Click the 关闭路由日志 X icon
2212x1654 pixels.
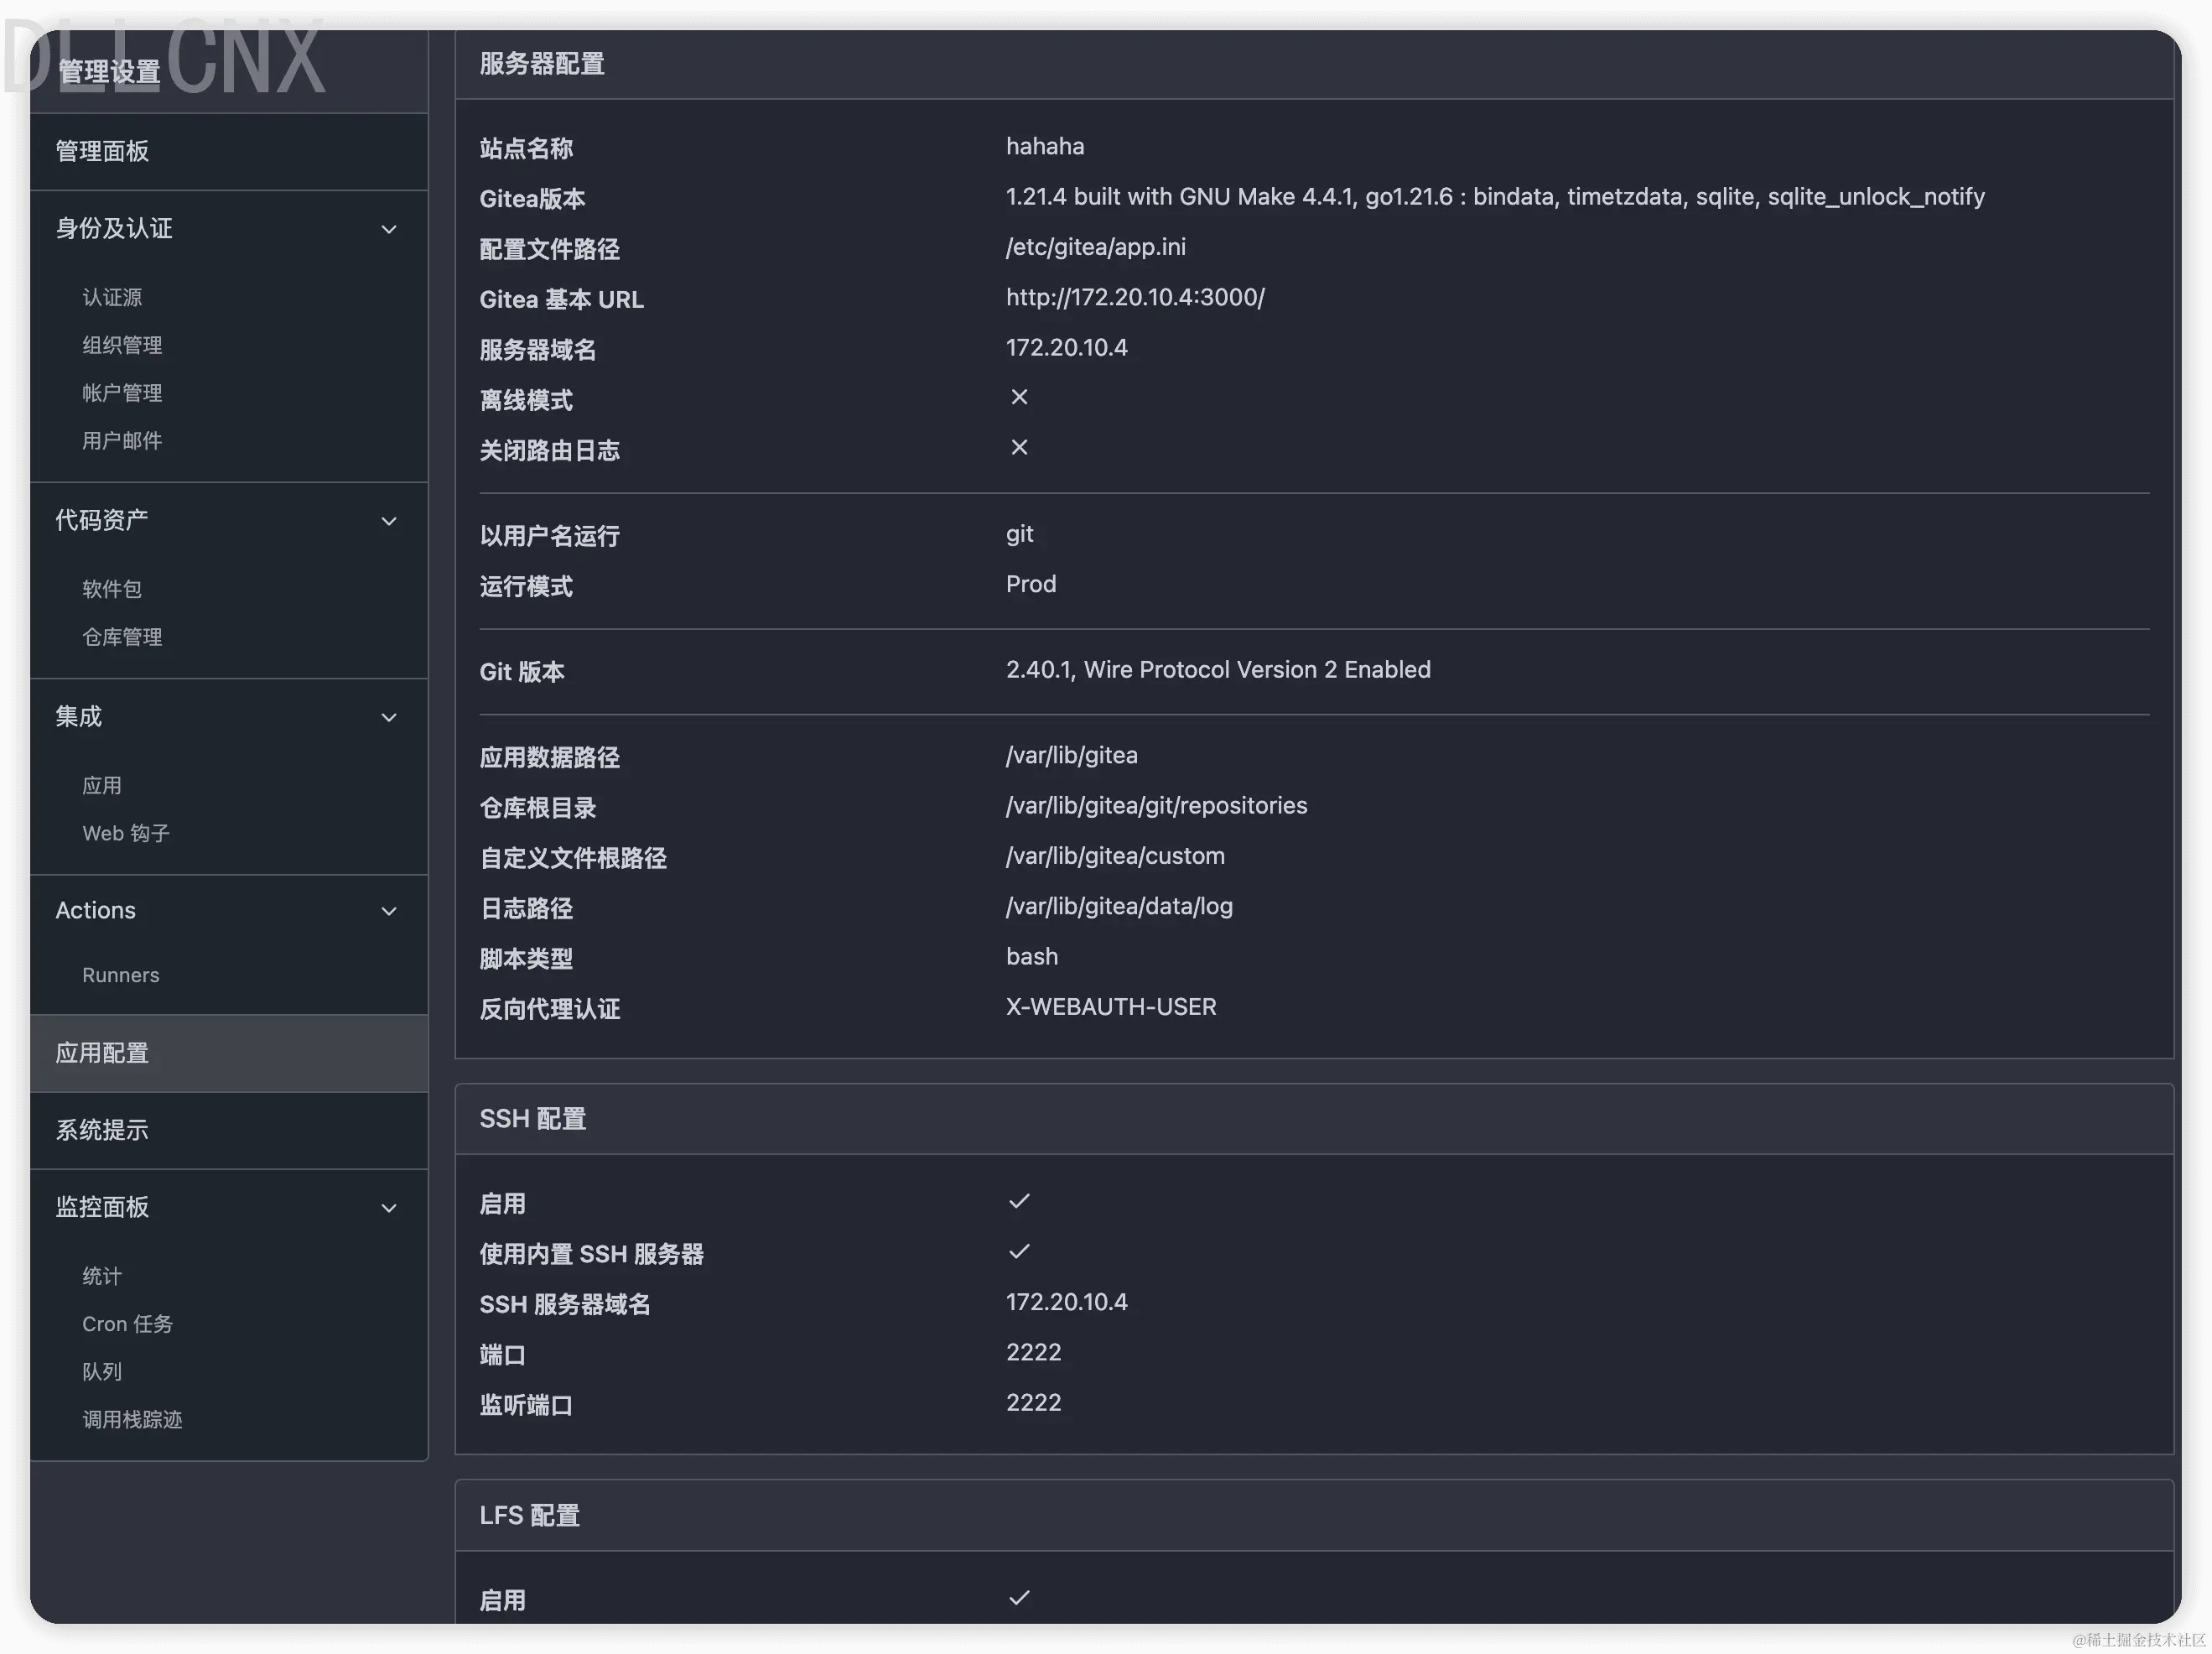[1019, 448]
